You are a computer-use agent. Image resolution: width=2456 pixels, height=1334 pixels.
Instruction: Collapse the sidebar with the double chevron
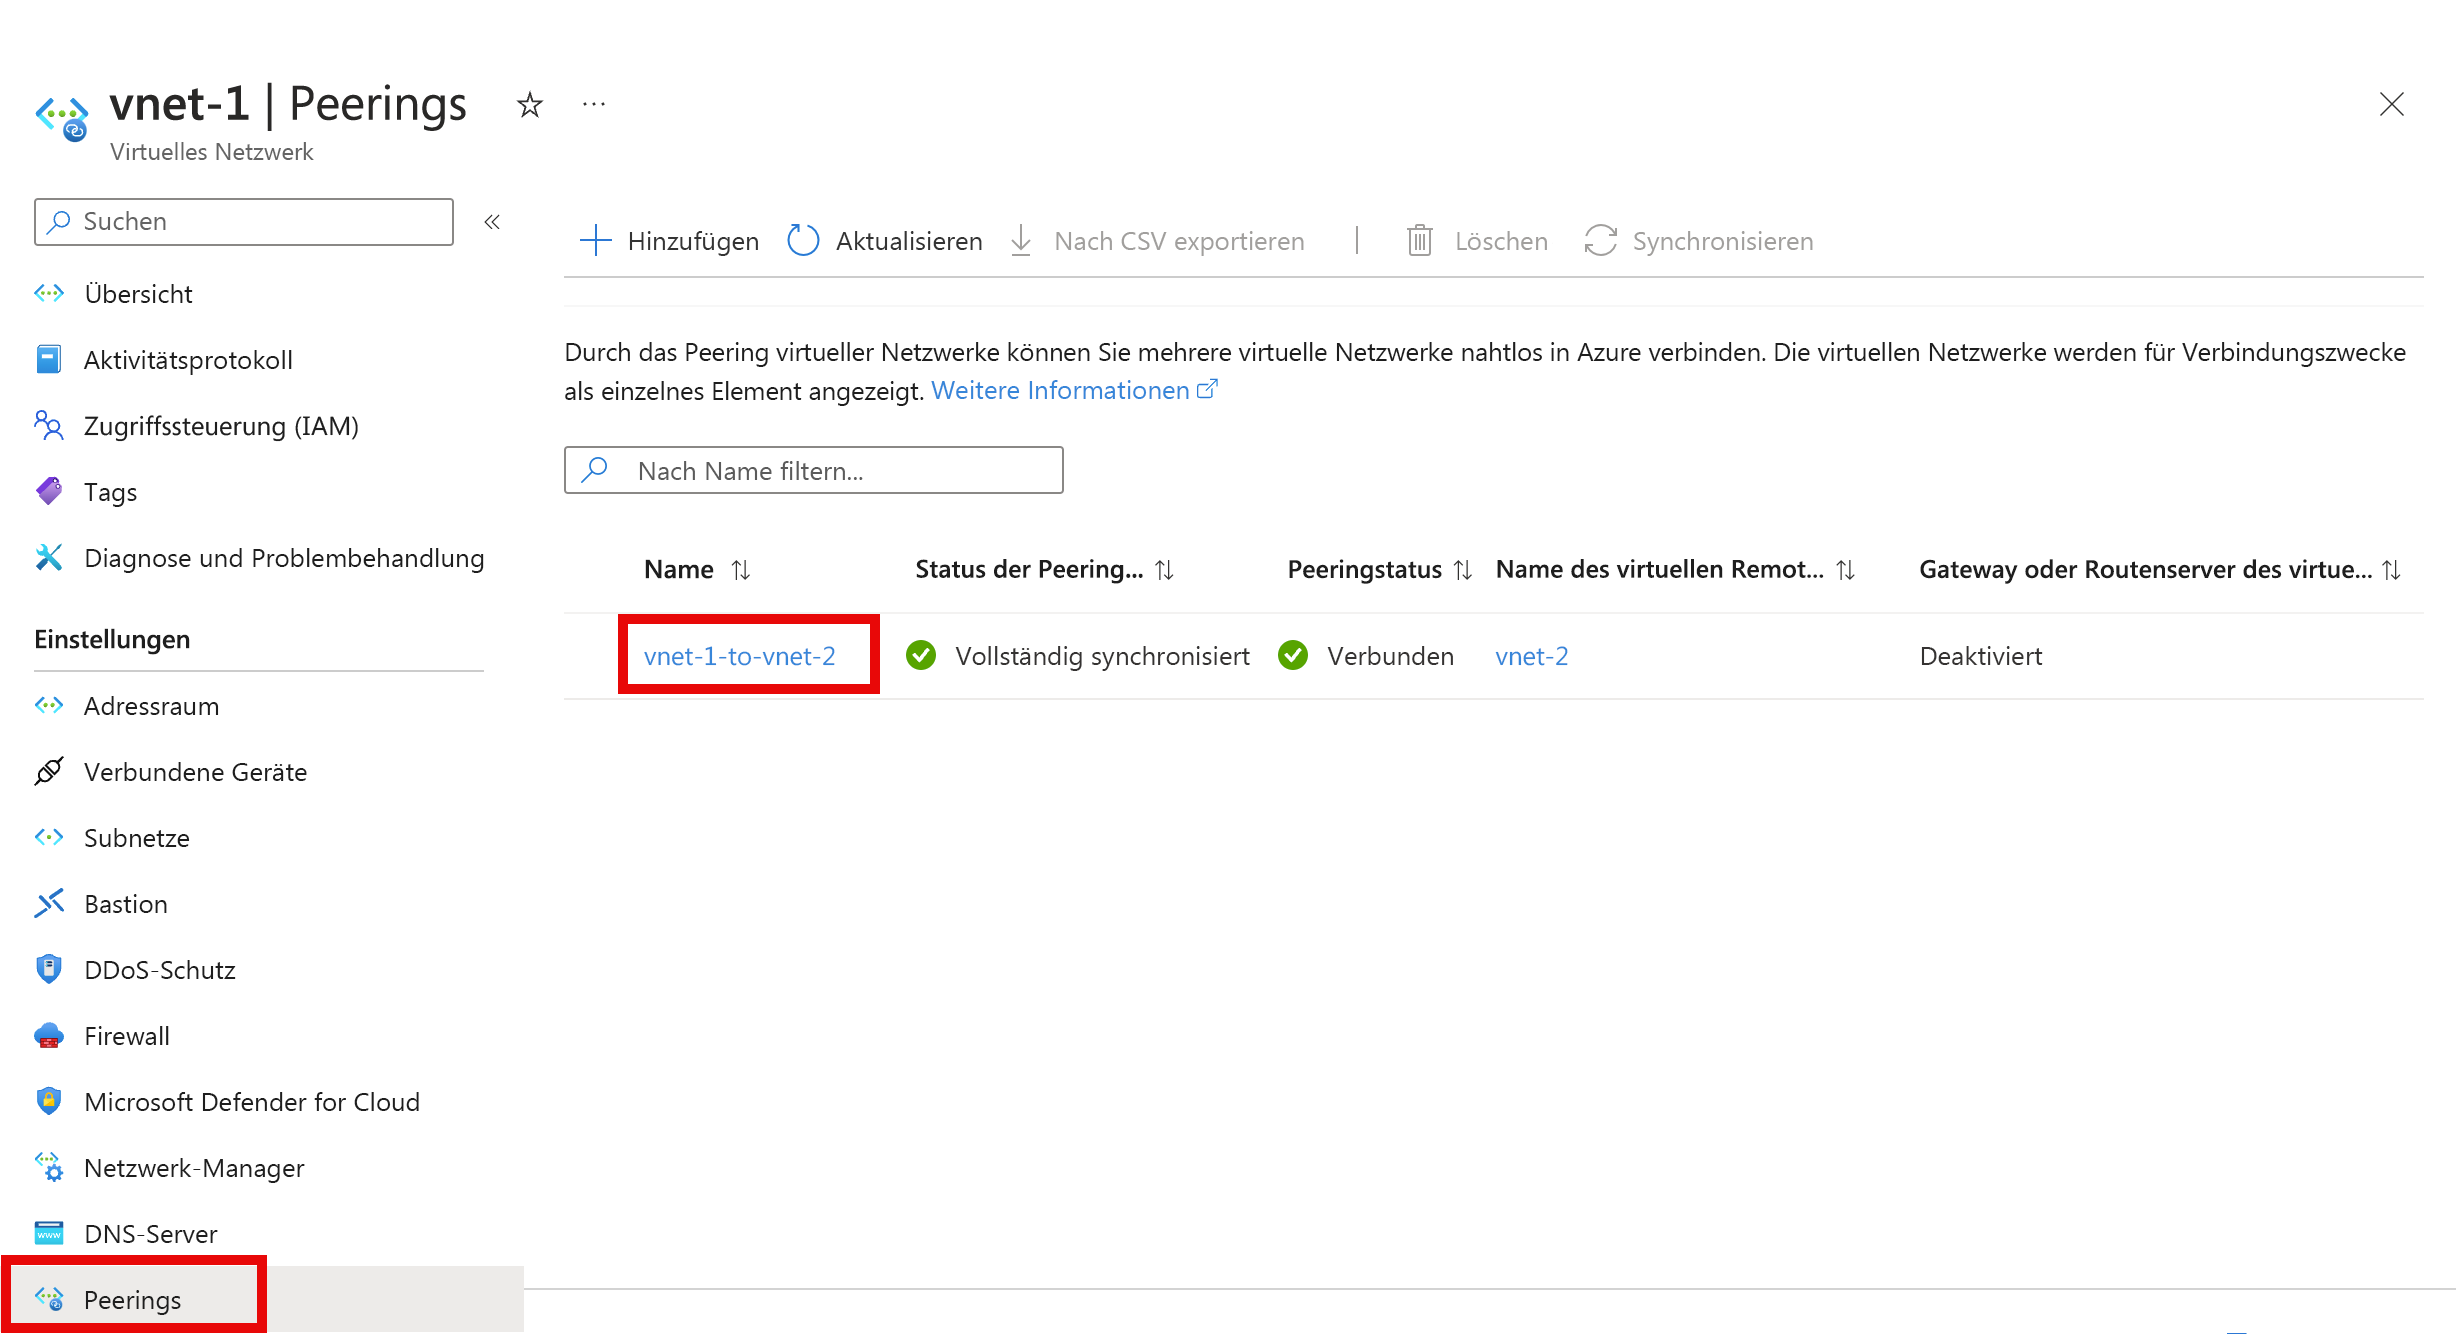pos(491,222)
